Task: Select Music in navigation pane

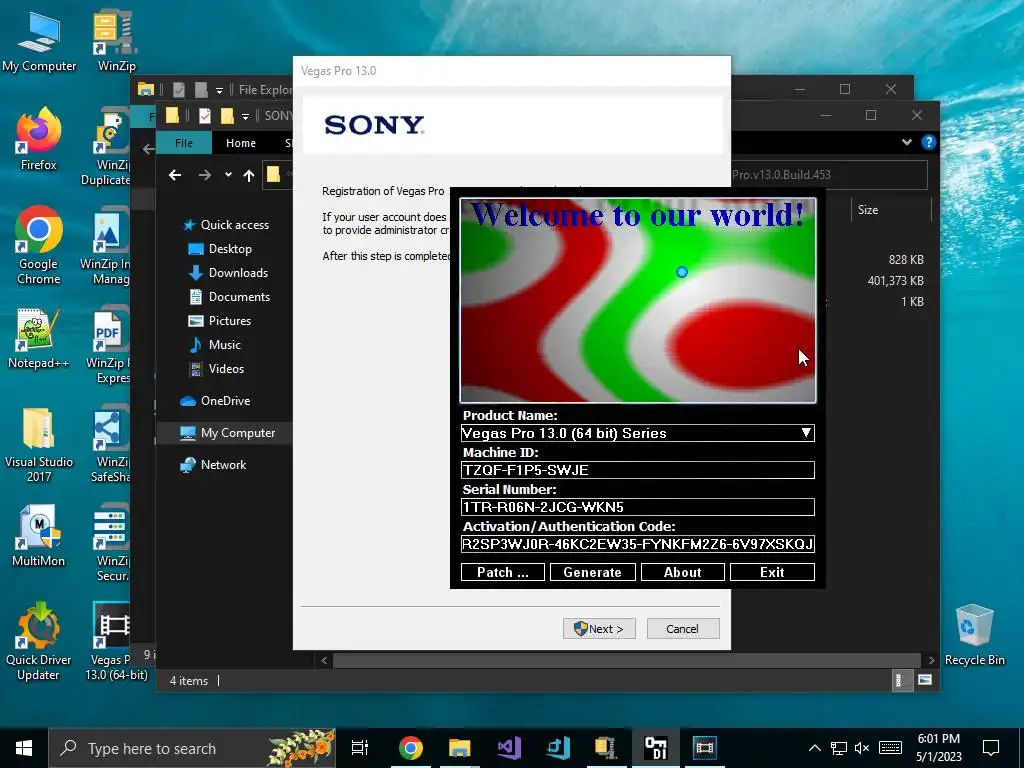Action: tap(224, 345)
